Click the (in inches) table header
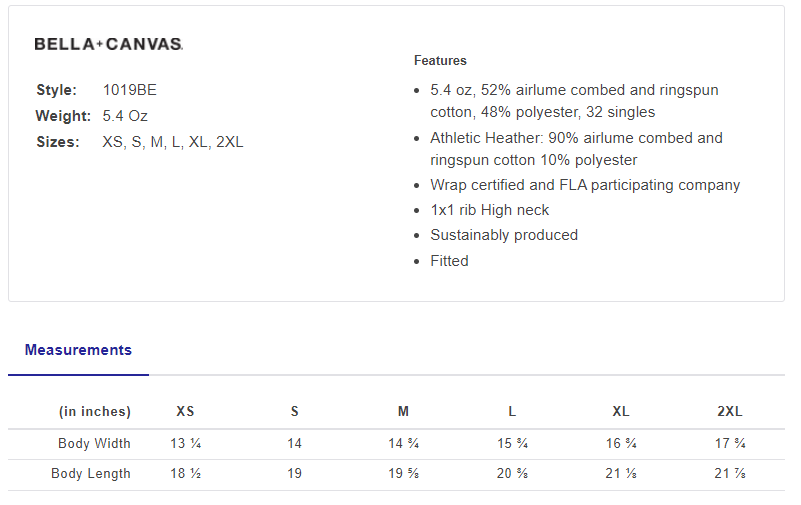The height and width of the screenshot is (505, 801). 95,411
